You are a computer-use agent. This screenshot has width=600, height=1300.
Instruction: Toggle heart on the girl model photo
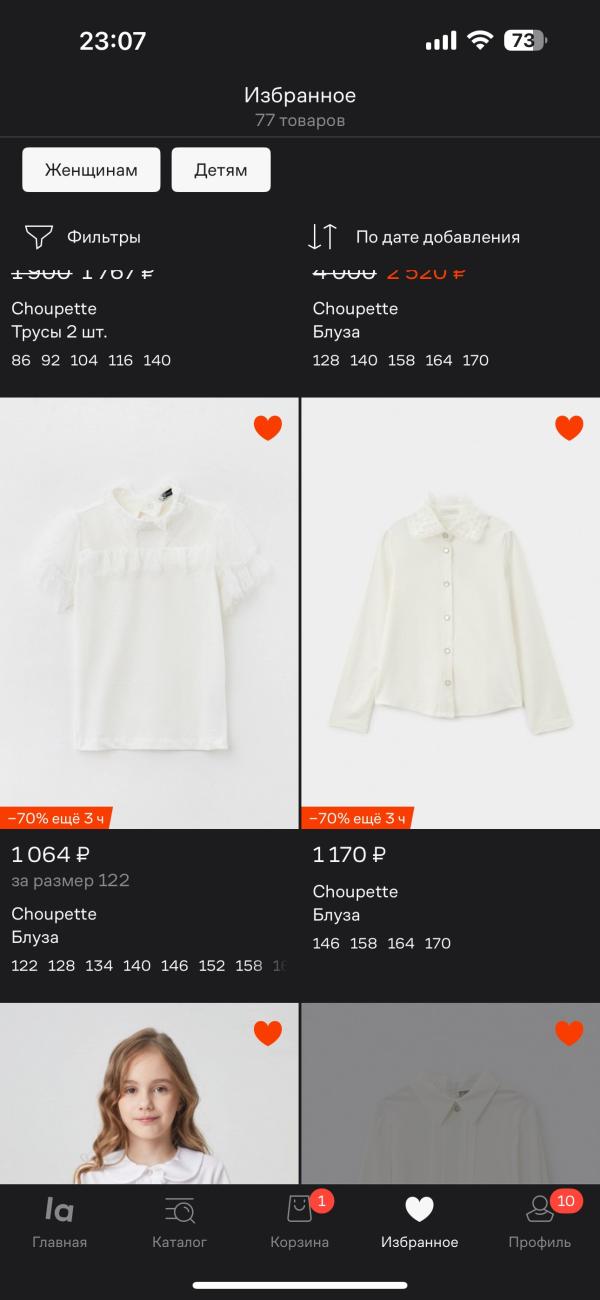(x=268, y=1033)
